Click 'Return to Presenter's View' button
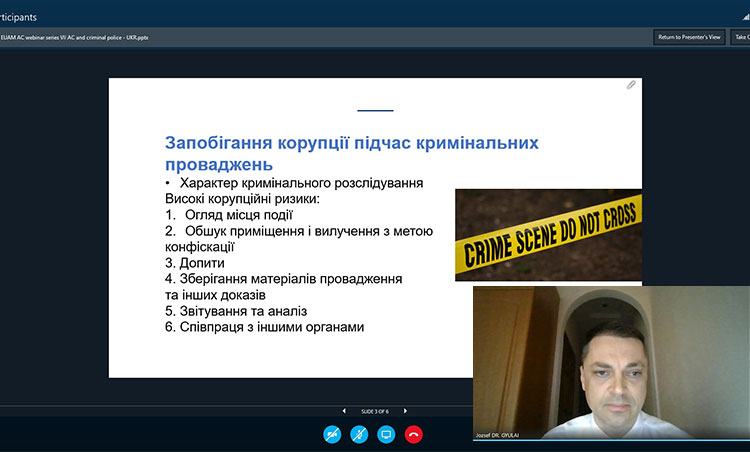The image size is (750, 452). click(x=689, y=37)
